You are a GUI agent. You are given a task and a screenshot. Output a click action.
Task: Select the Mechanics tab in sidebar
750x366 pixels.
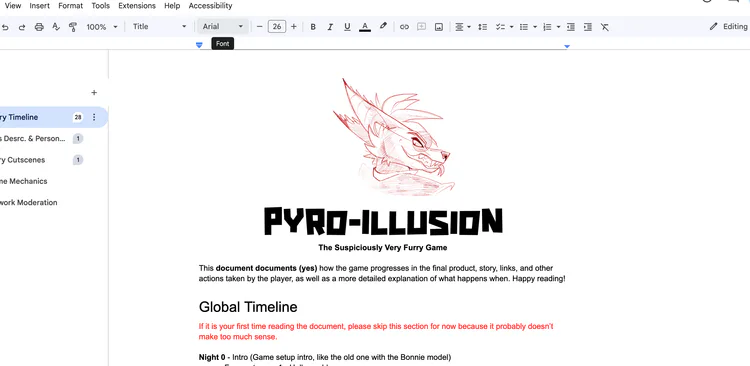click(x=23, y=181)
